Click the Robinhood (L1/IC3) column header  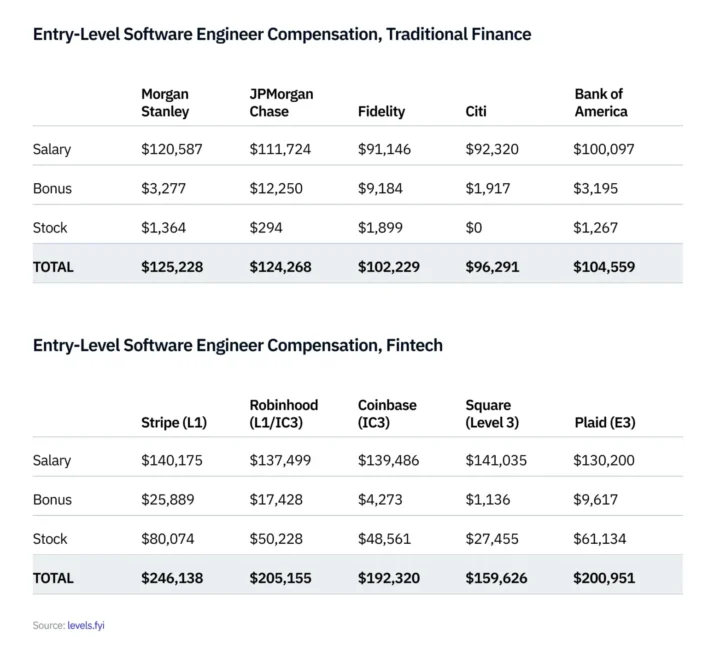tap(284, 414)
